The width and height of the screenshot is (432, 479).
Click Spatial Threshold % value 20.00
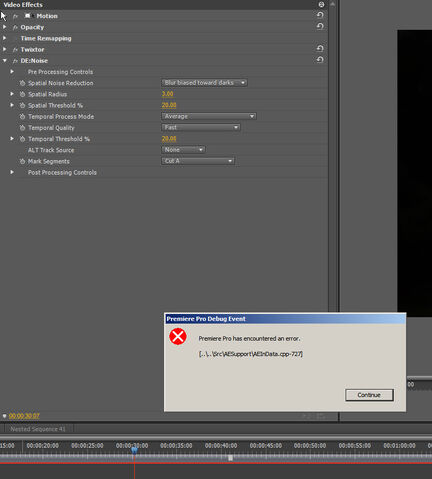click(x=169, y=105)
